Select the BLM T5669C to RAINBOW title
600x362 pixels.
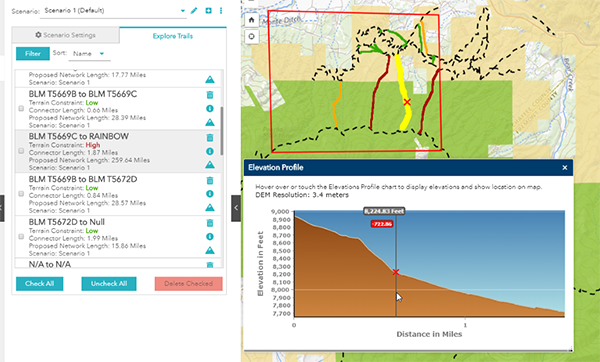click(x=78, y=136)
